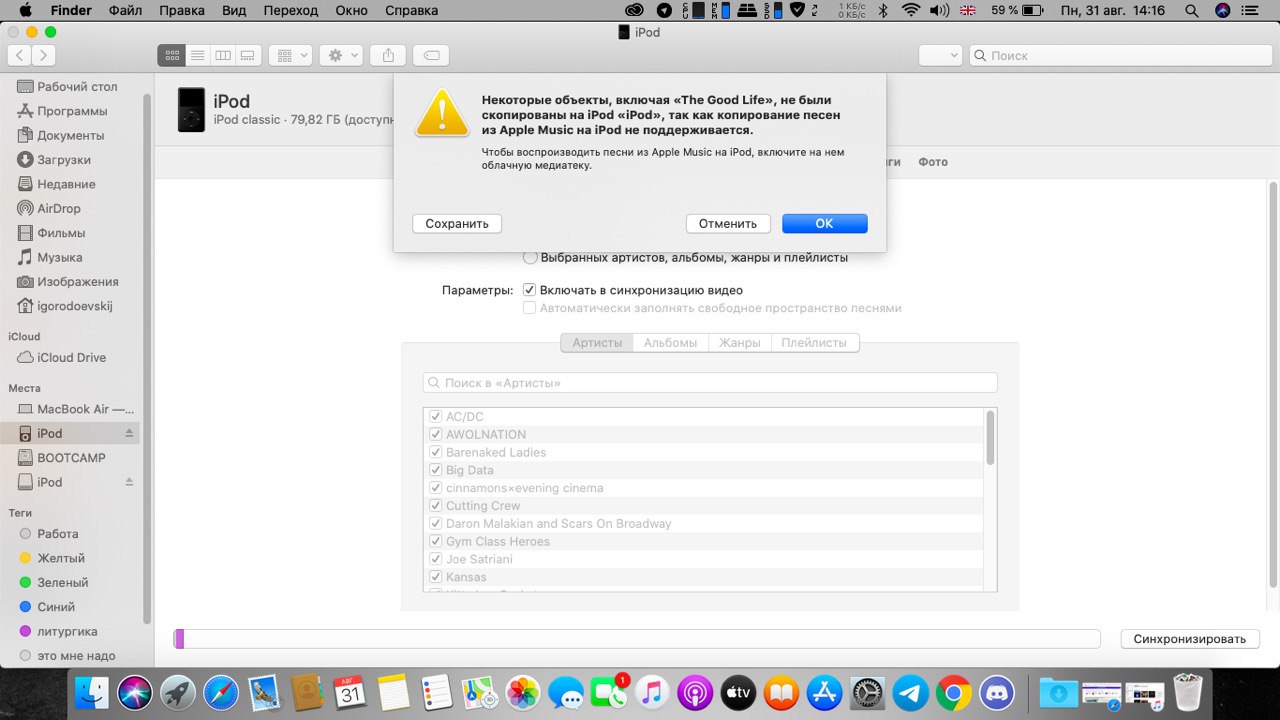Viewport: 1280px width, 720px height.
Task: Click the Finder forward navigation arrow
Action: click(x=43, y=56)
